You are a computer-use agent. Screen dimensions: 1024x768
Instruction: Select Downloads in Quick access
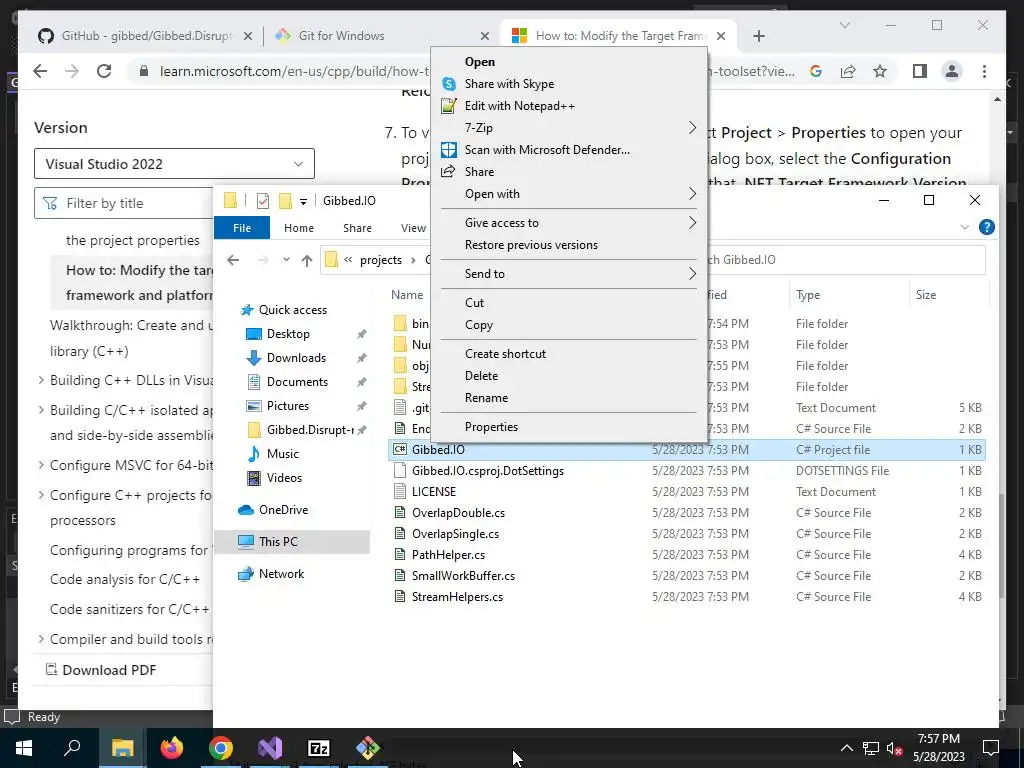(x=296, y=358)
